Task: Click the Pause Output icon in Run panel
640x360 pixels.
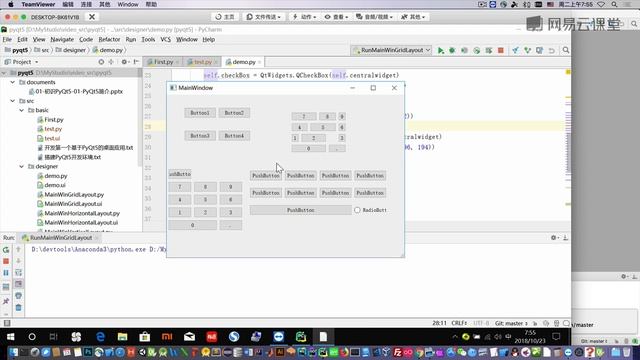Action: (6, 273)
